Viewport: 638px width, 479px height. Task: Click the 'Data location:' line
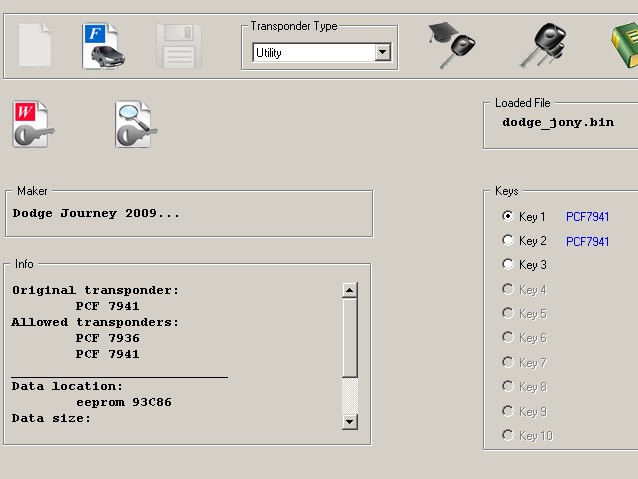(67, 386)
